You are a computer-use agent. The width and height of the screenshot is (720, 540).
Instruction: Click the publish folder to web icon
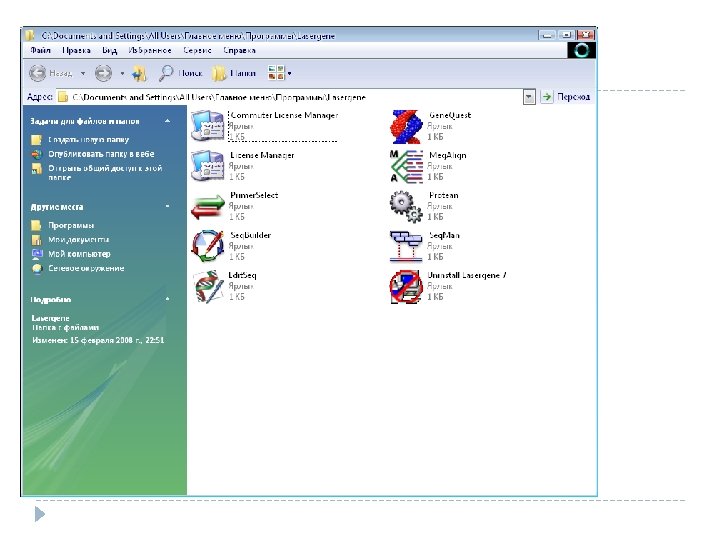point(36,154)
